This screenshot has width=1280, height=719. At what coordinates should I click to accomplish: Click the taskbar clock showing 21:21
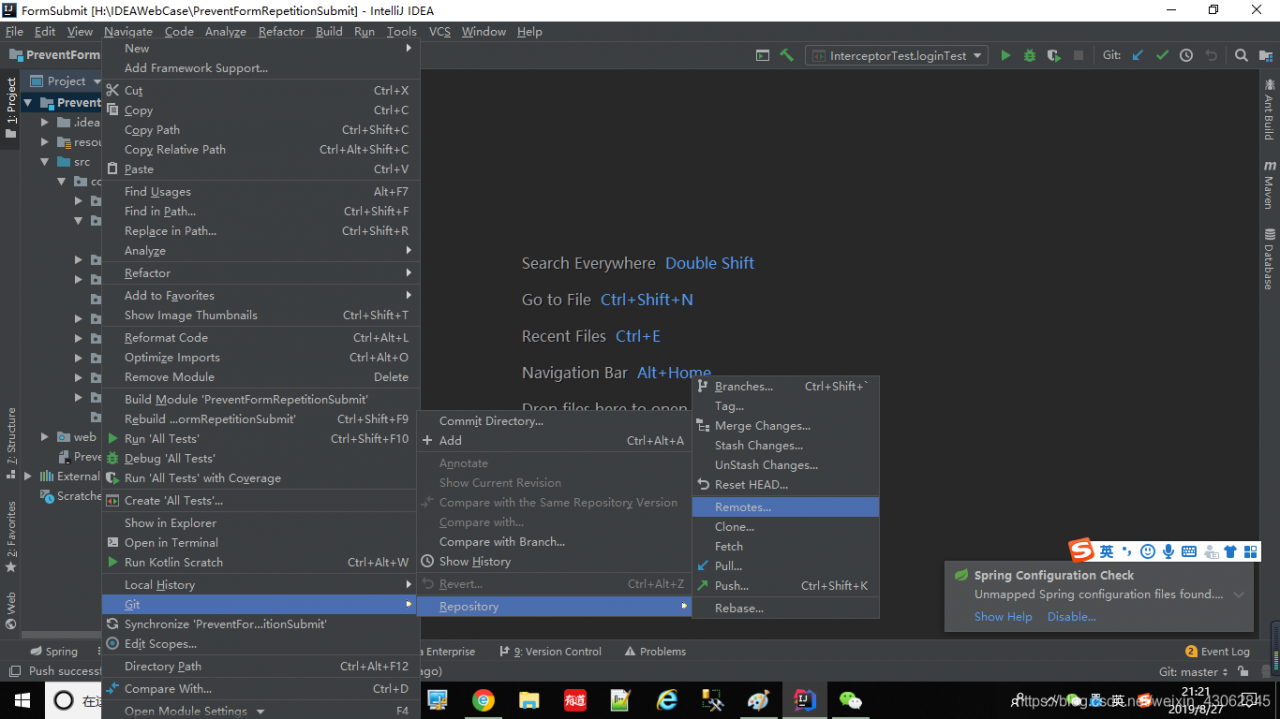pyautogui.click(x=1196, y=692)
